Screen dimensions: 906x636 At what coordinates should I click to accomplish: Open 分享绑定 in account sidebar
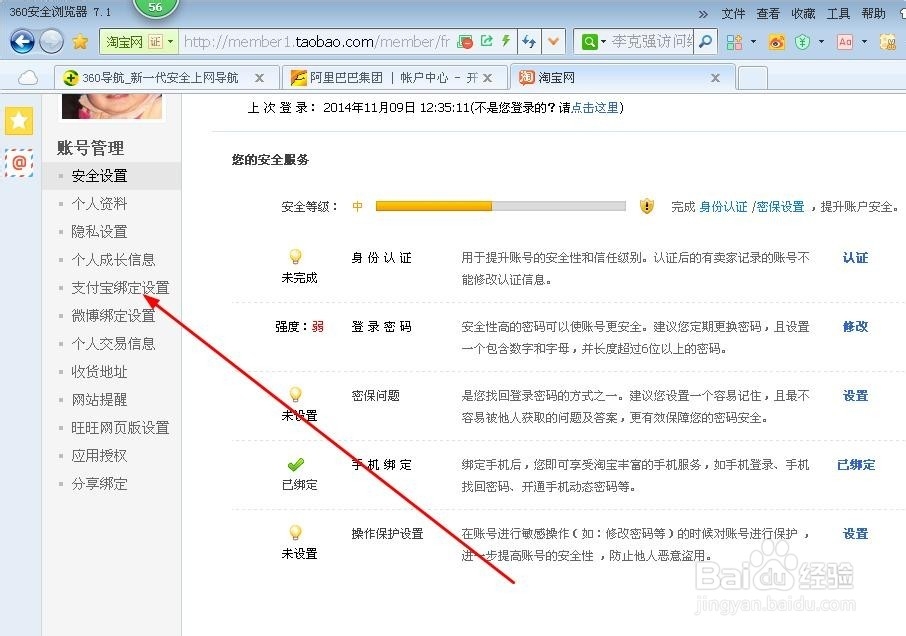click(99, 483)
